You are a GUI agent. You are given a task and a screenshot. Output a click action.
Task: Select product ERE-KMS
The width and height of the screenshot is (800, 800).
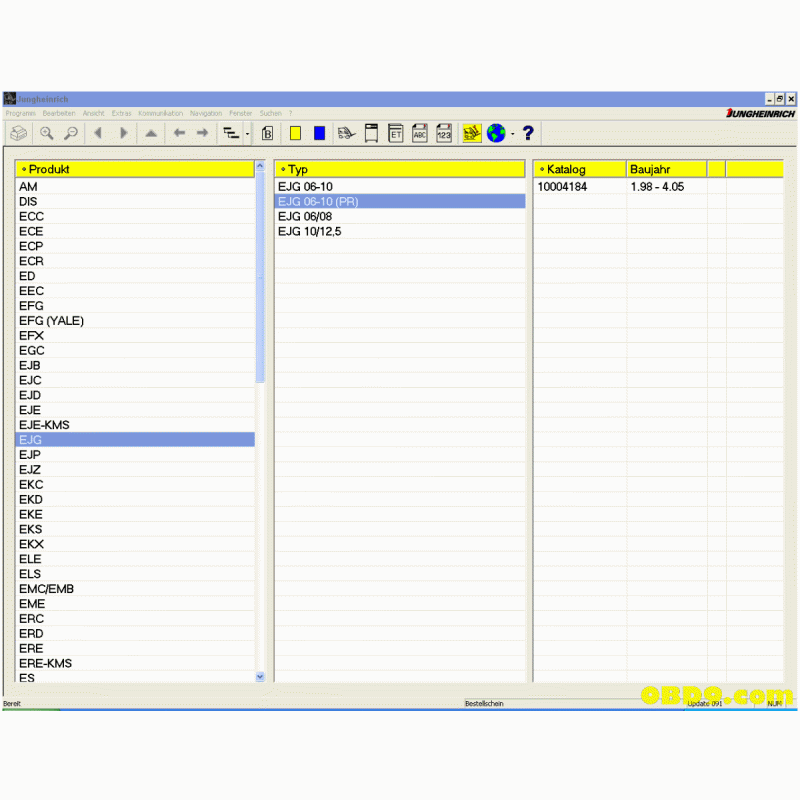coord(135,663)
